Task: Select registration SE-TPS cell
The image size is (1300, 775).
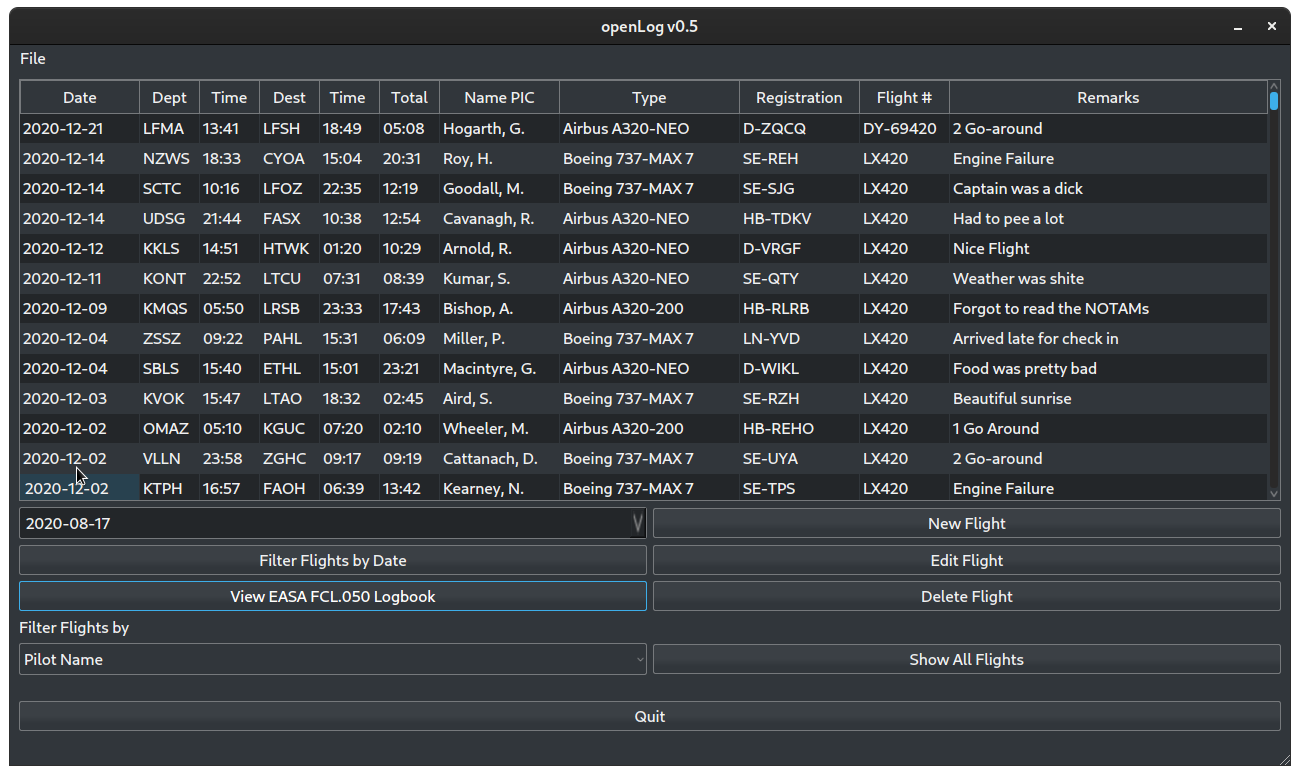Action: (799, 487)
